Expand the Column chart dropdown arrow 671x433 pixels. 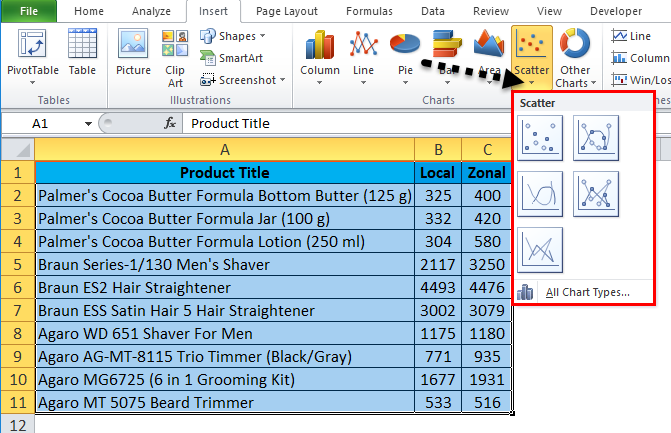[320, 82]
